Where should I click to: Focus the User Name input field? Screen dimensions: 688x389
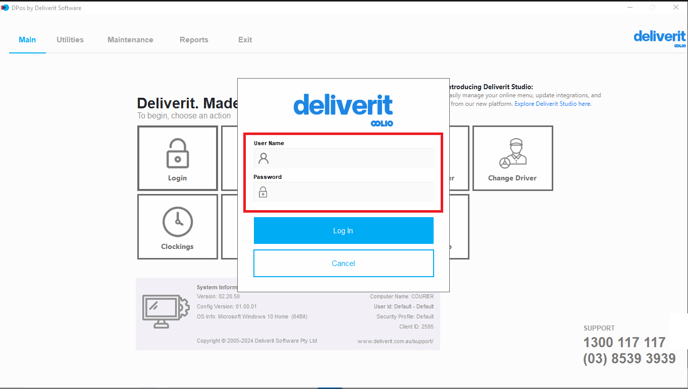coord(344,158)
